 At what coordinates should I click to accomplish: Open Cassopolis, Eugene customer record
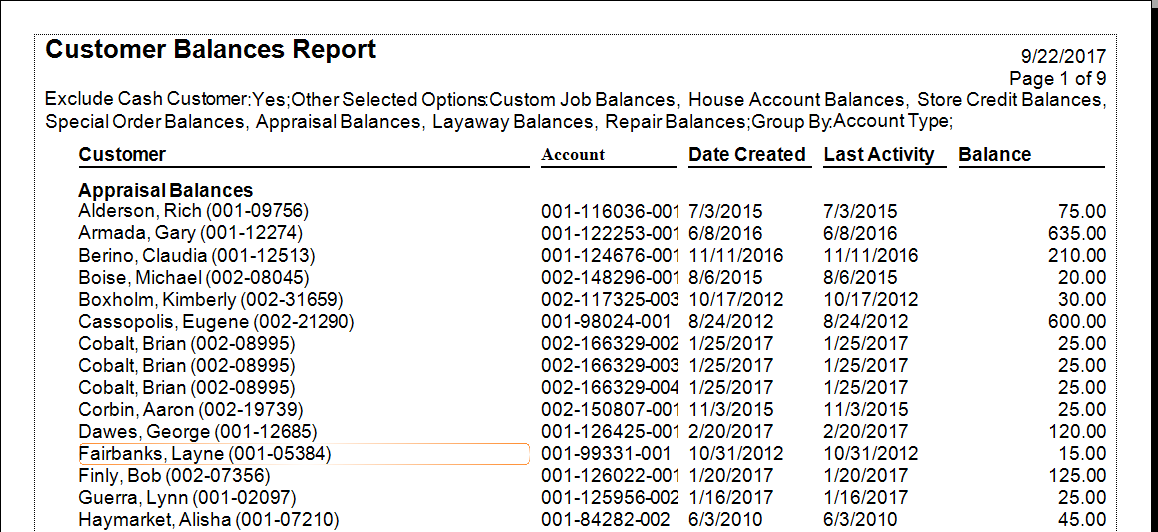216,322
